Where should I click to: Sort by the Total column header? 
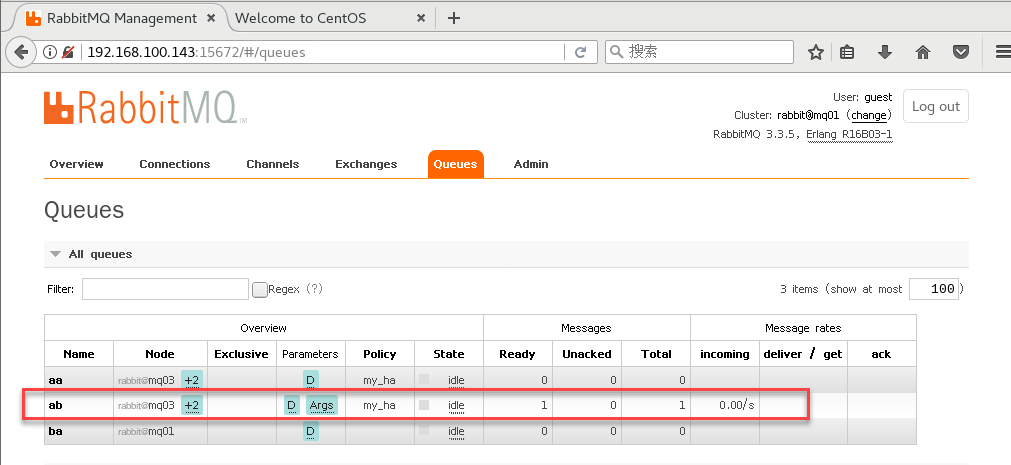click(x=656, y=354)
